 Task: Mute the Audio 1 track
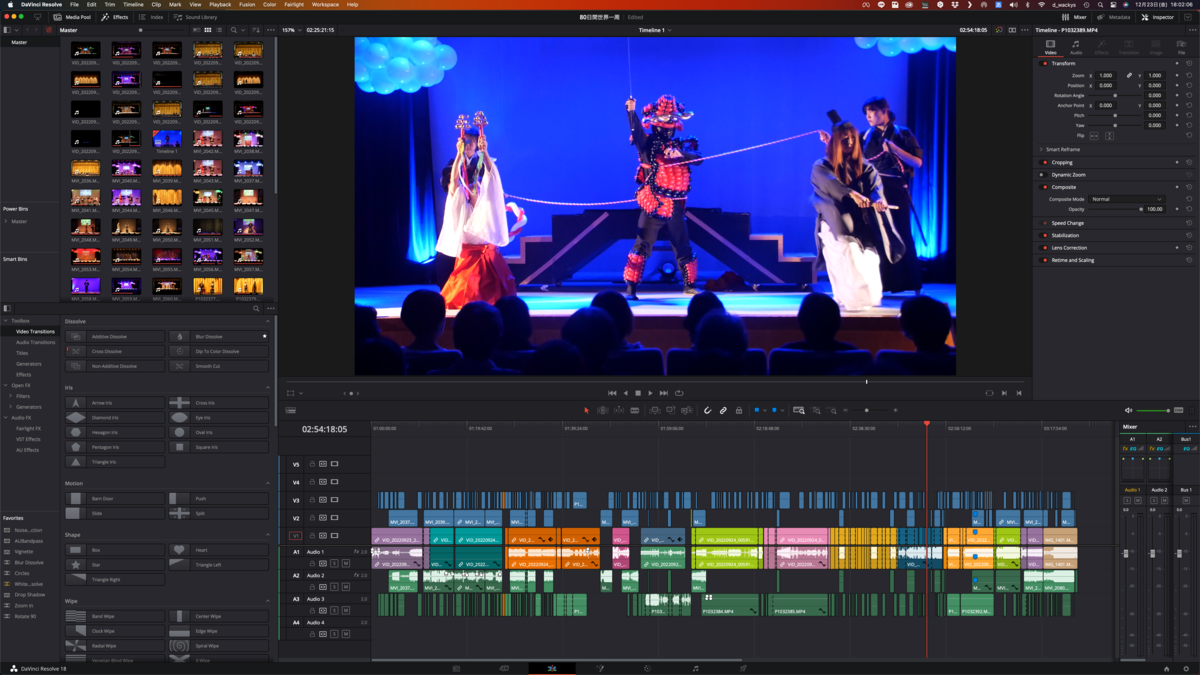[x=346, y=563]
